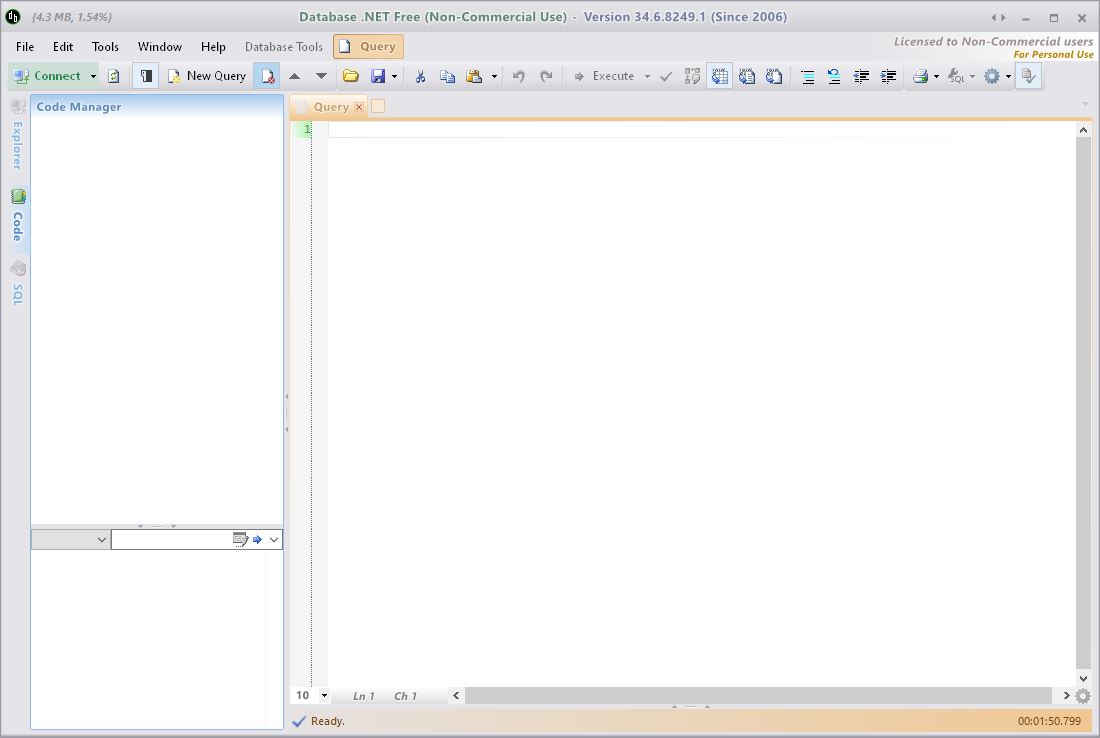Click the browse window icon in search box
1100x738 pixels.
240,539
